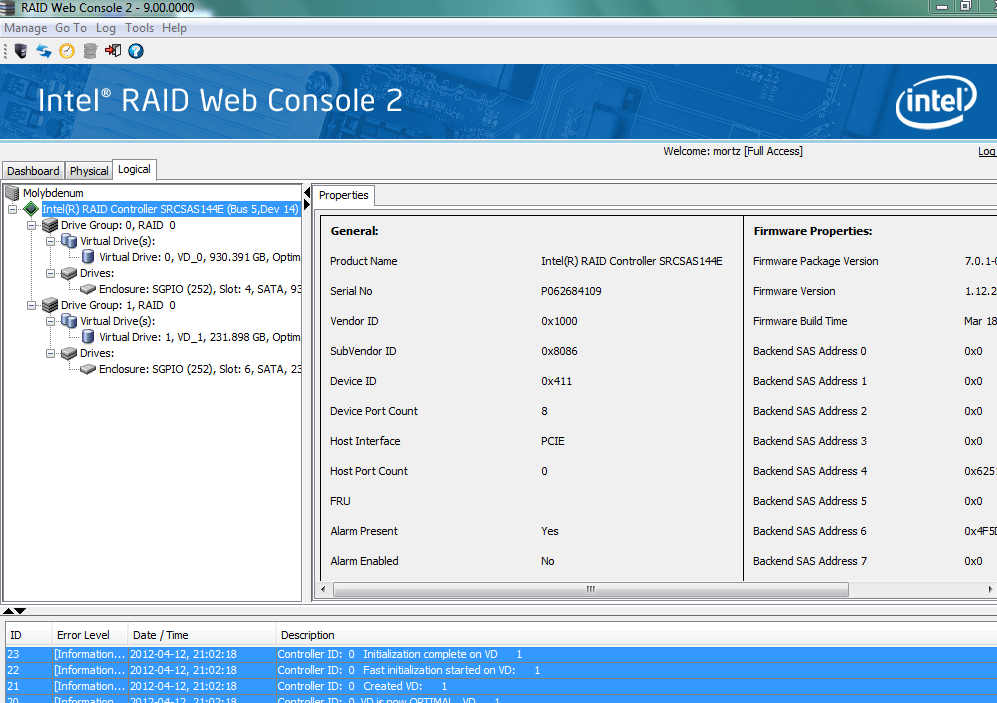Select Virtual Drive: 1, VD_1, 231.898 GB
Viewport: 997px width, 703px height.
(200, 337)
